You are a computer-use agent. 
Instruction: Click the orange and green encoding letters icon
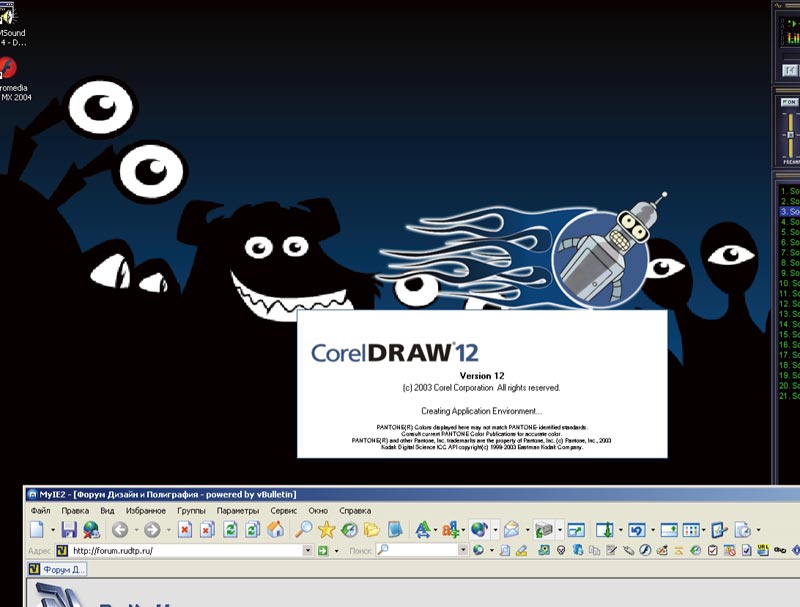pyautogui.click(x=451, y=530)
